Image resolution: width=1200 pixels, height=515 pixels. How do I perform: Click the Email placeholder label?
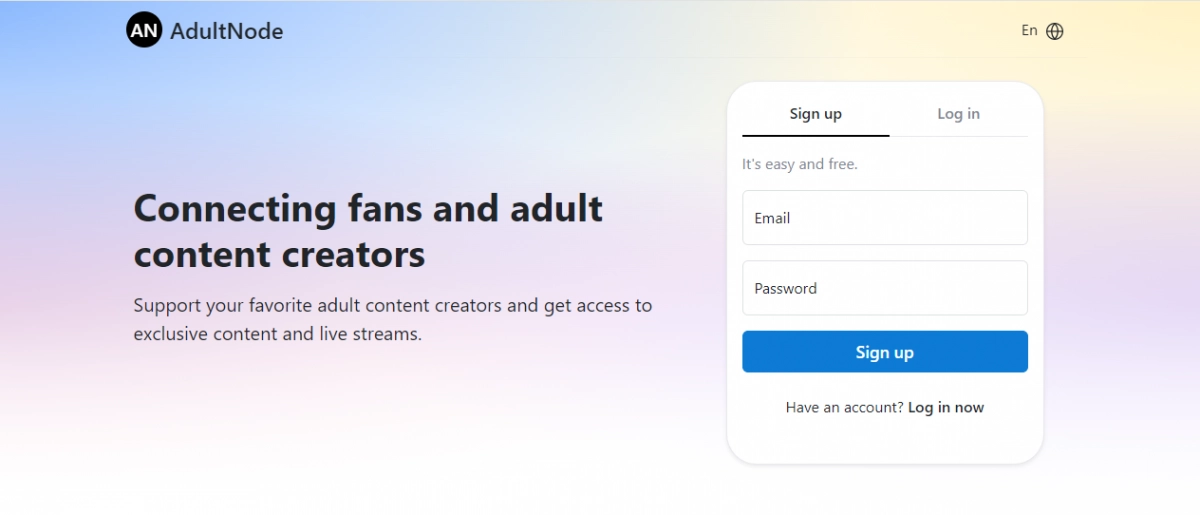point(772,218)
